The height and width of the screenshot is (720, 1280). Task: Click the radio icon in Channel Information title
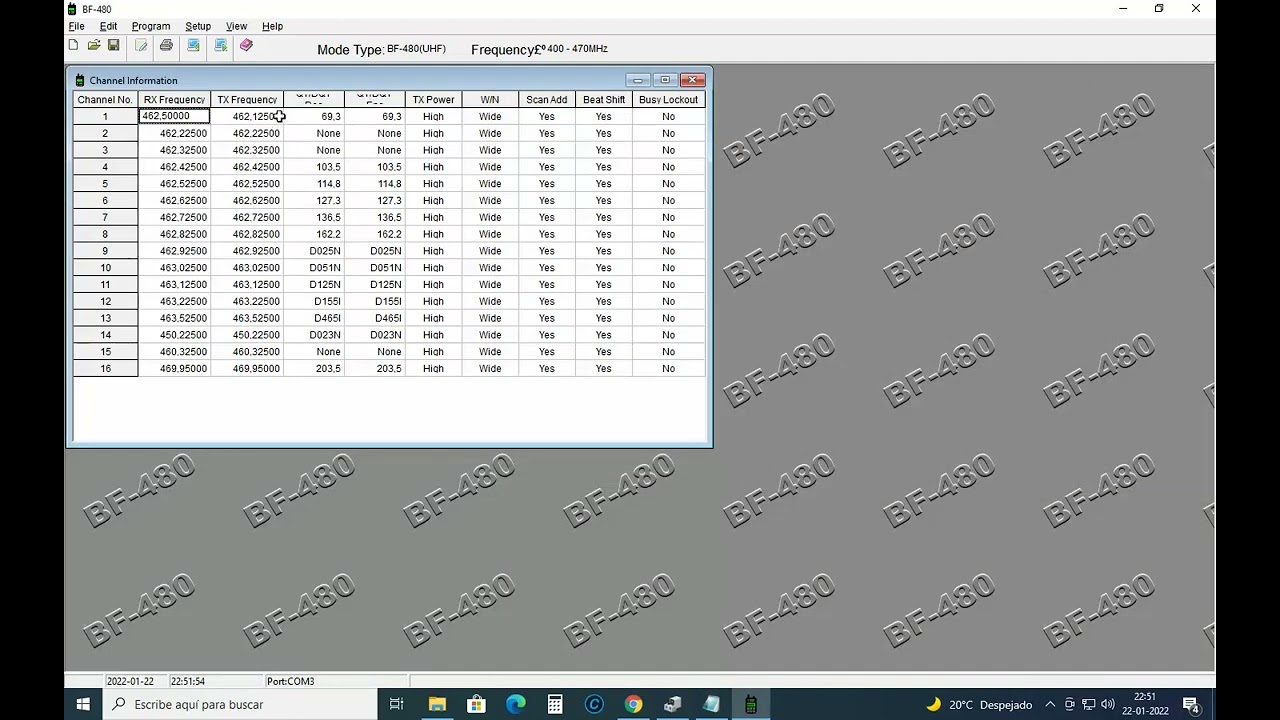point(80,80)
